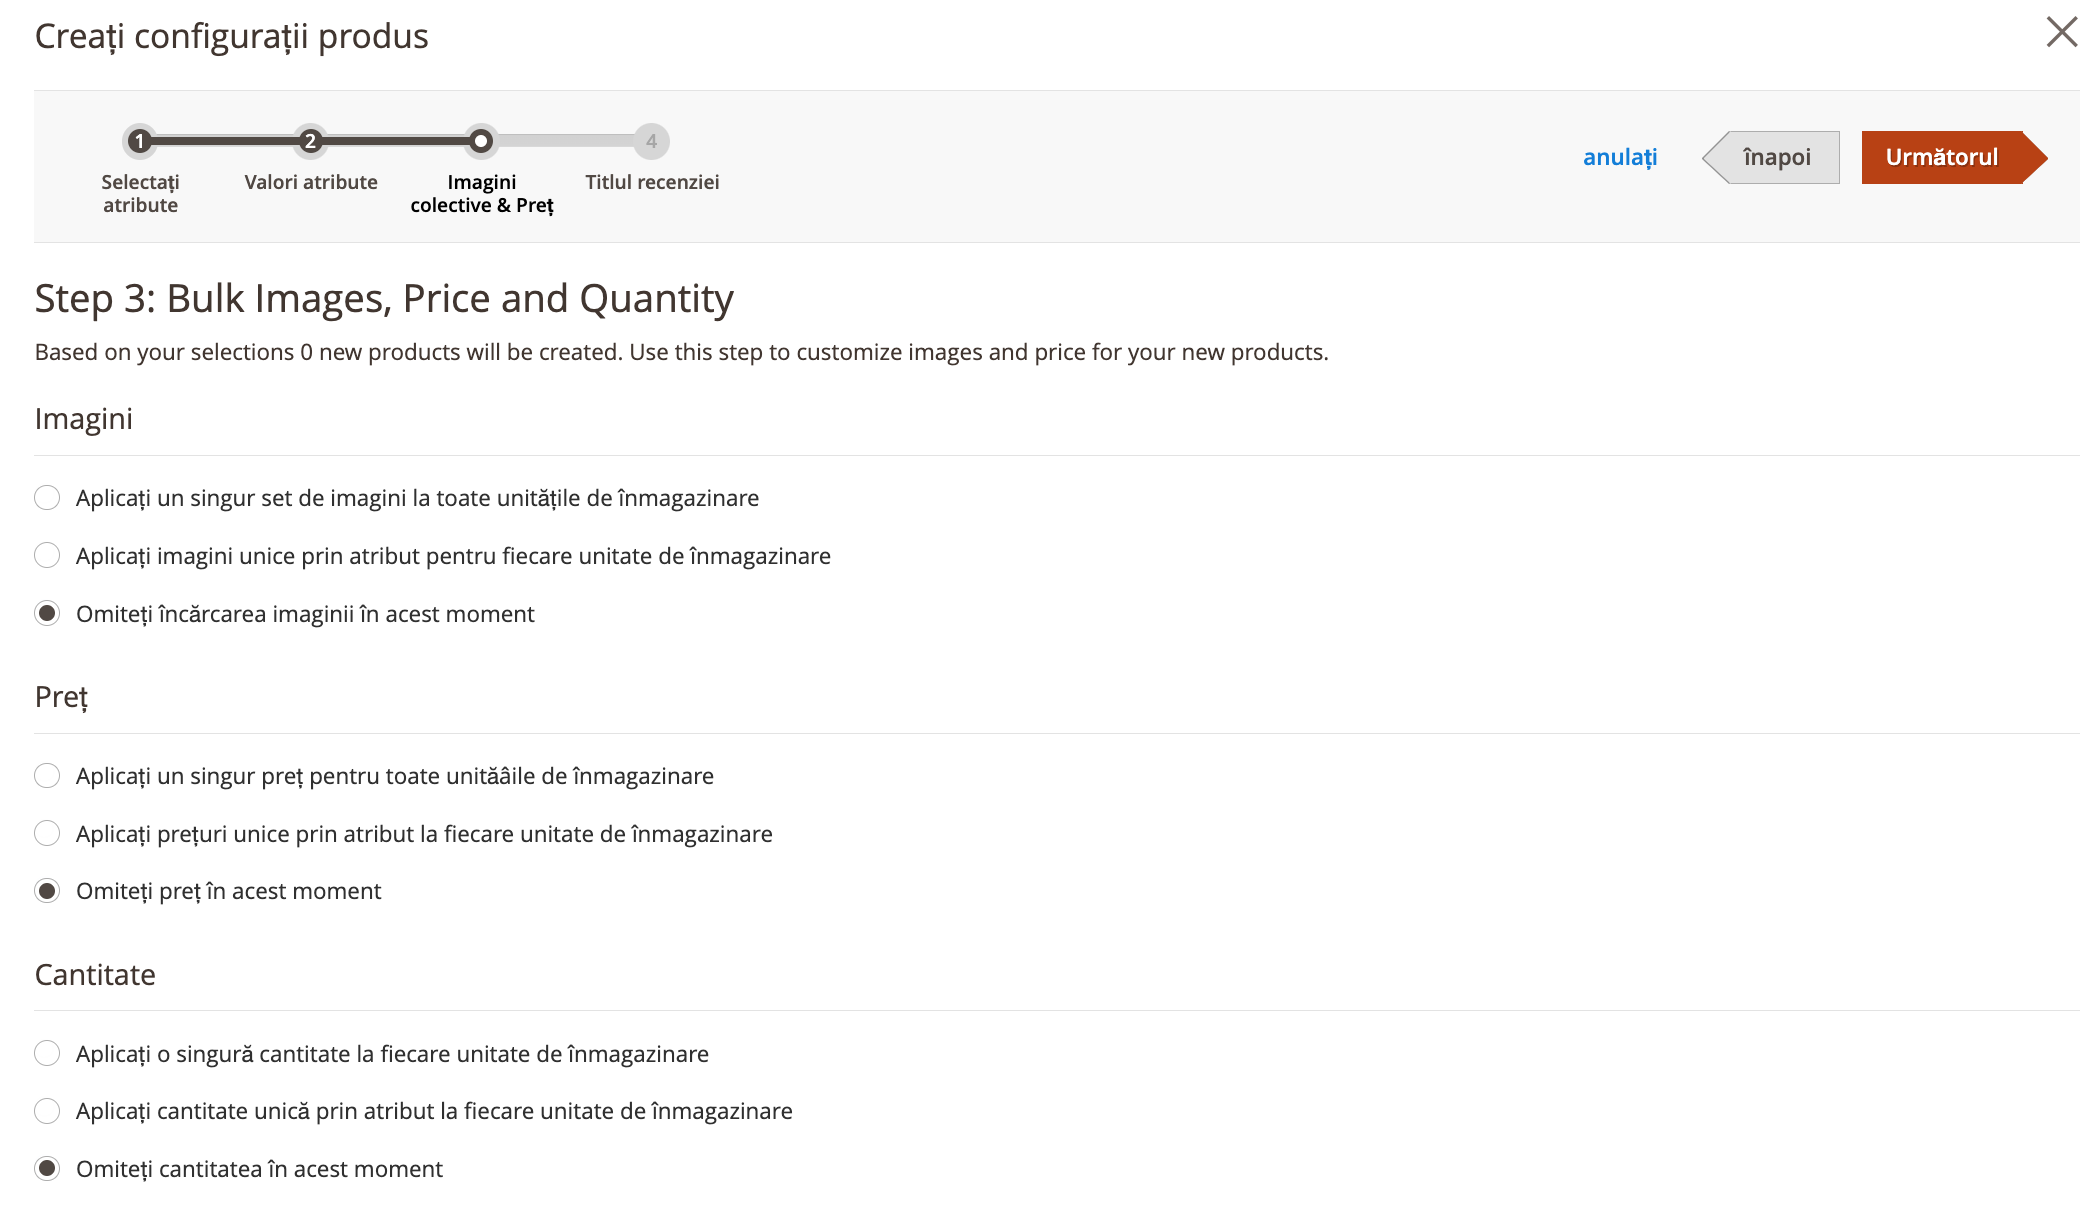The width and height of the screenshot is (2094, 1222).
Task: Open the Valori atribute step label
Action: pos(311,182)
